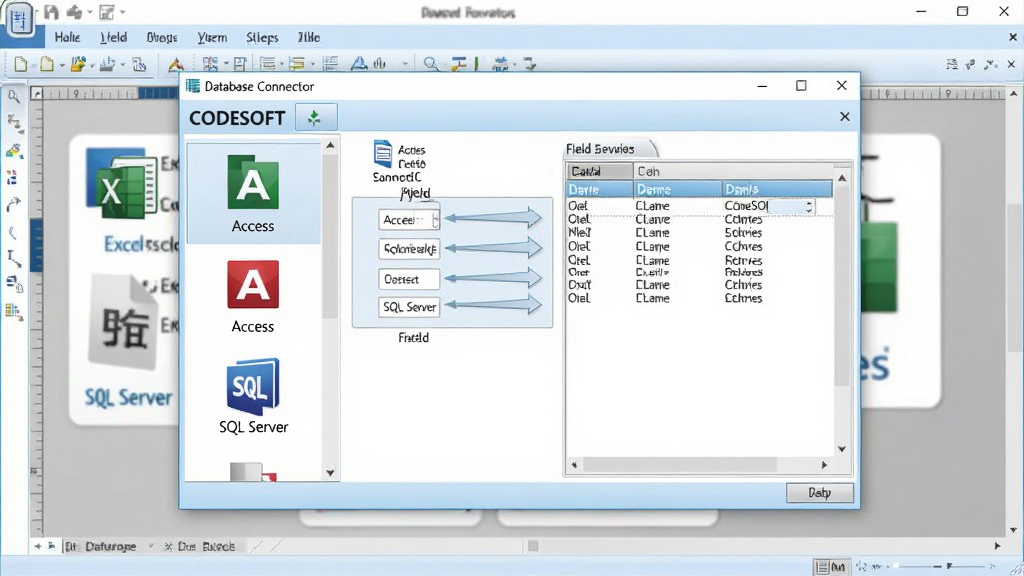Click the partially visible database icon below SQL Server
The width and height of the screenshot is (1024, 576).
(253, 472)
